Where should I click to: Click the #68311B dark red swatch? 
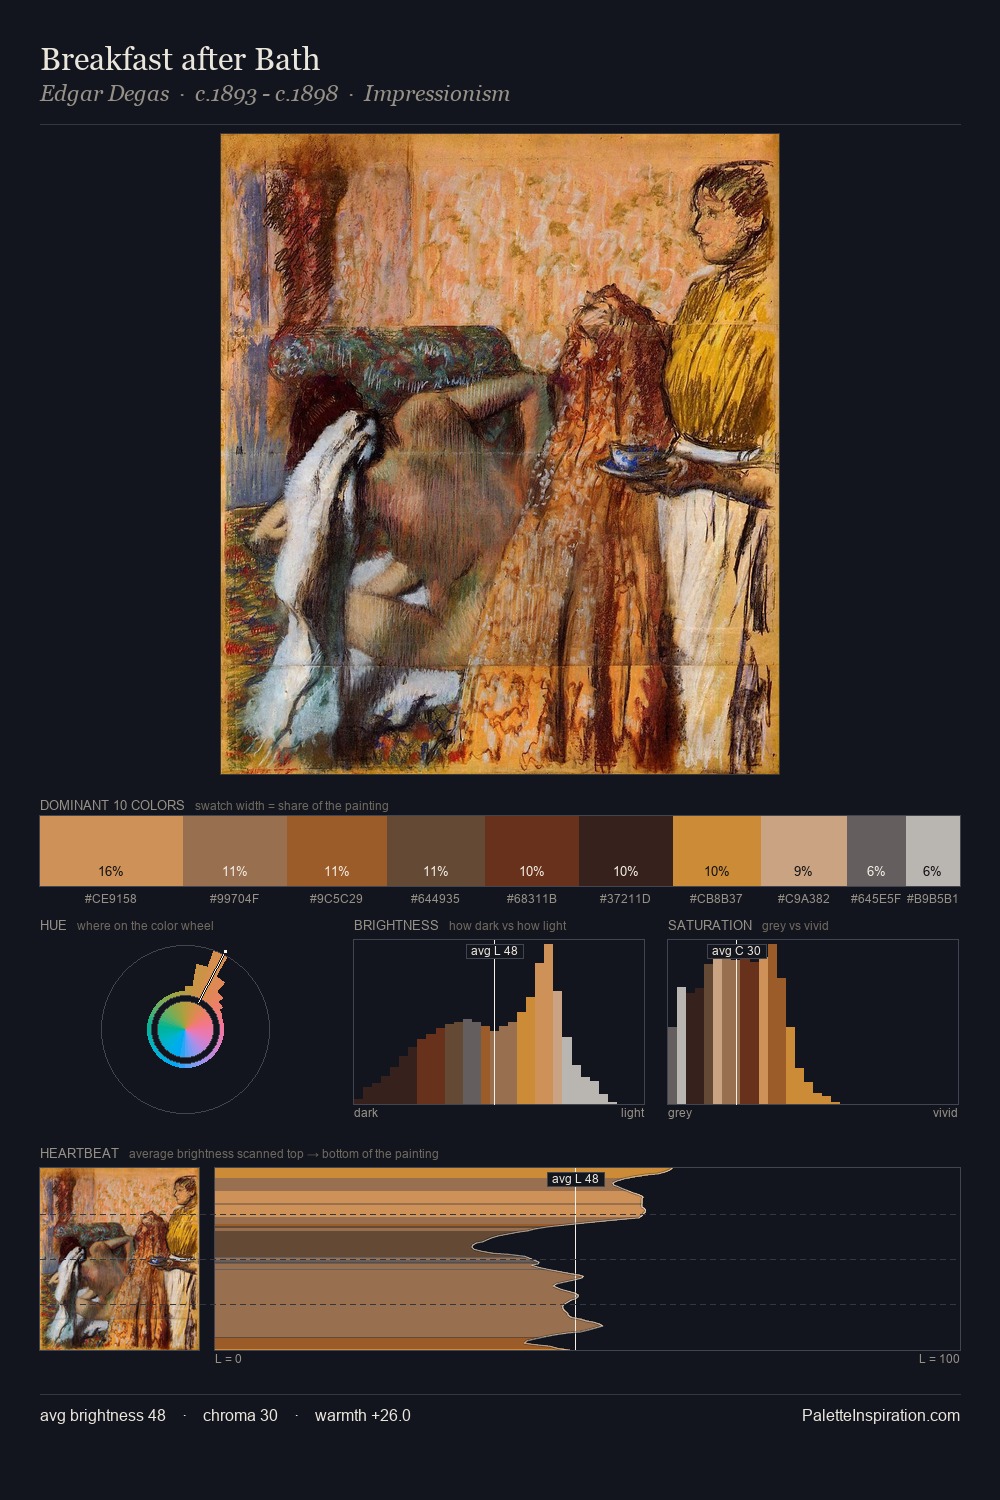532,851
